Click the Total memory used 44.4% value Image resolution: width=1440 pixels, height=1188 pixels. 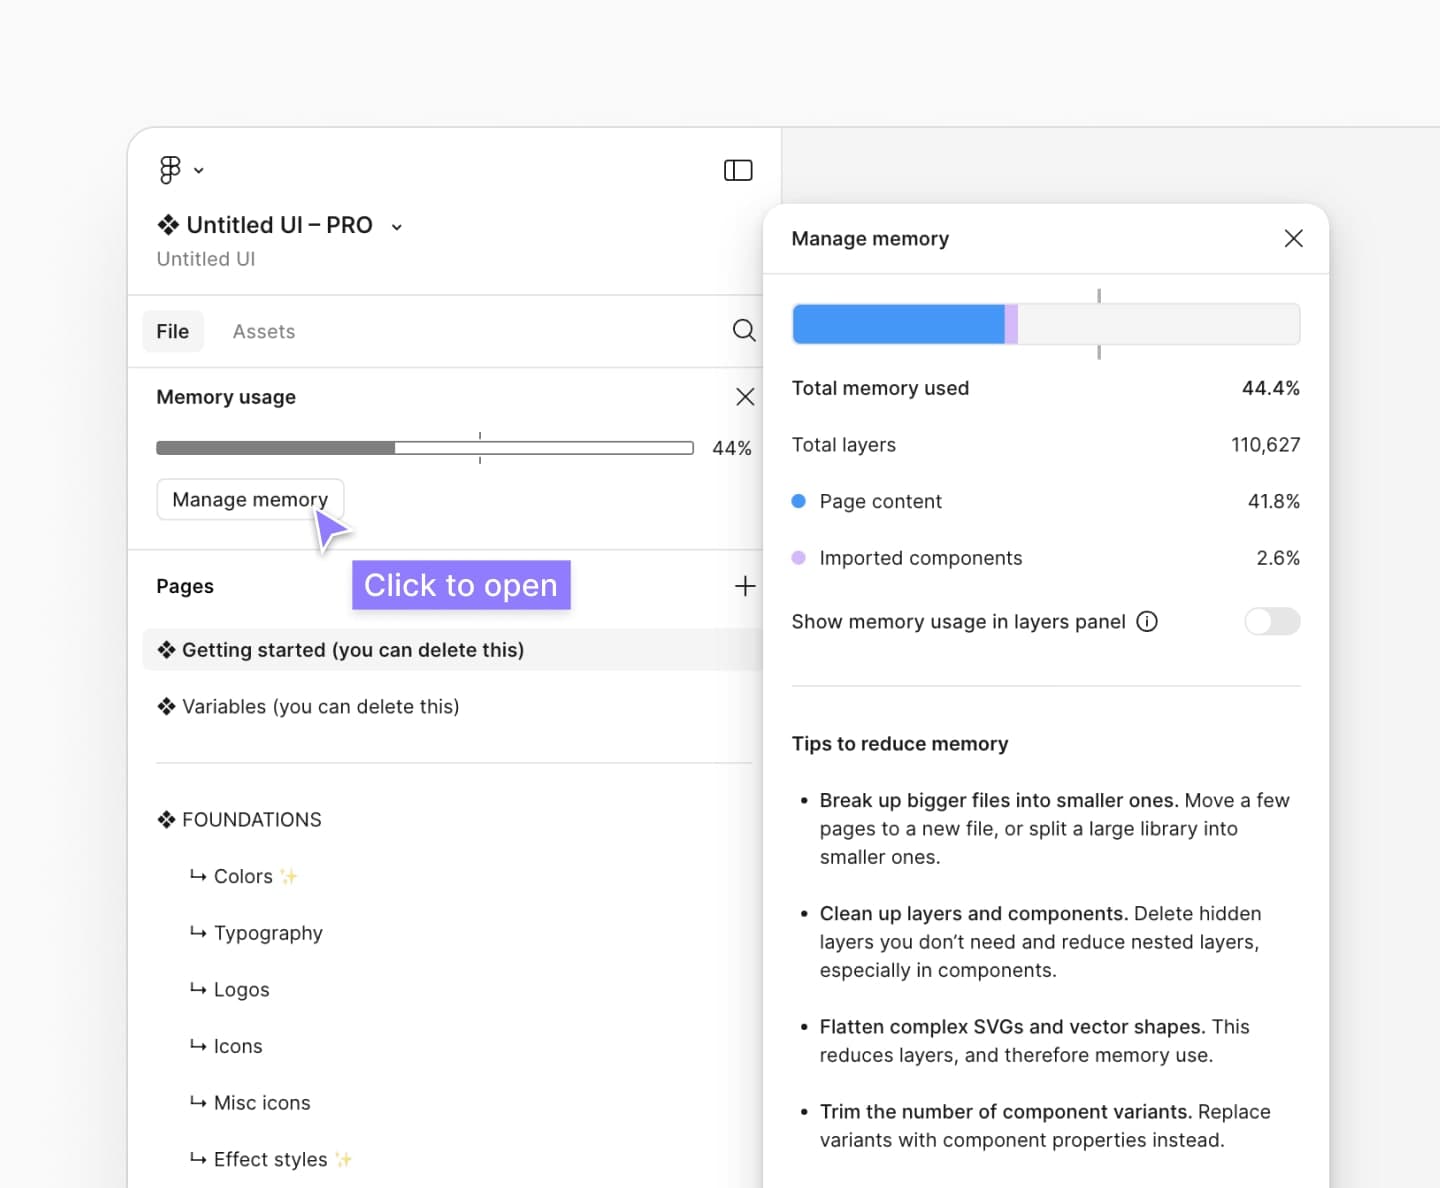[x=1270, y=388]
